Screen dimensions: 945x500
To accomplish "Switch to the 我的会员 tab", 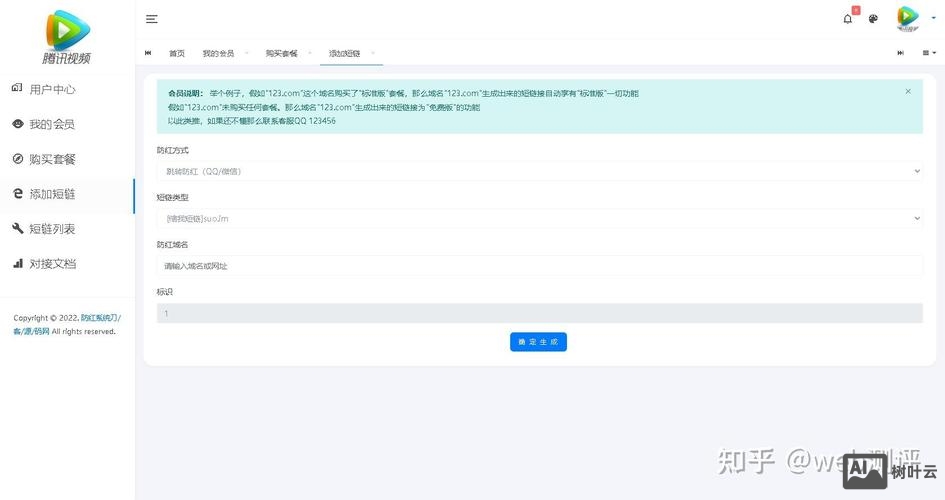I will point(218,53).
